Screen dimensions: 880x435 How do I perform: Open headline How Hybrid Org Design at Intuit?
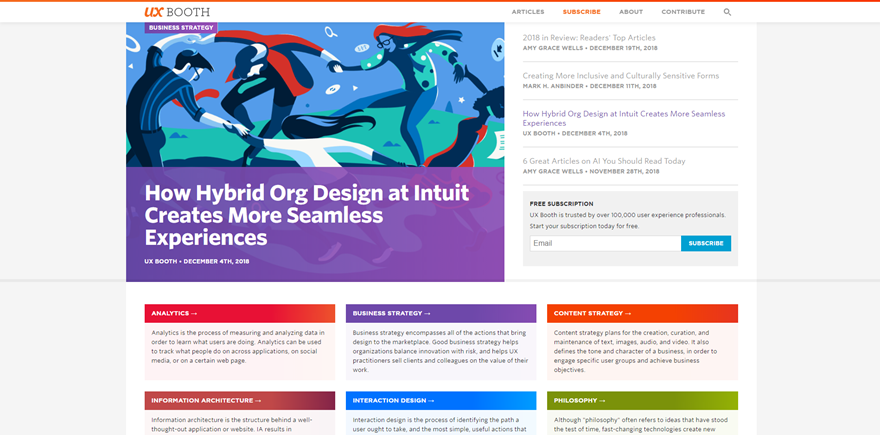[x=306, y=216]
